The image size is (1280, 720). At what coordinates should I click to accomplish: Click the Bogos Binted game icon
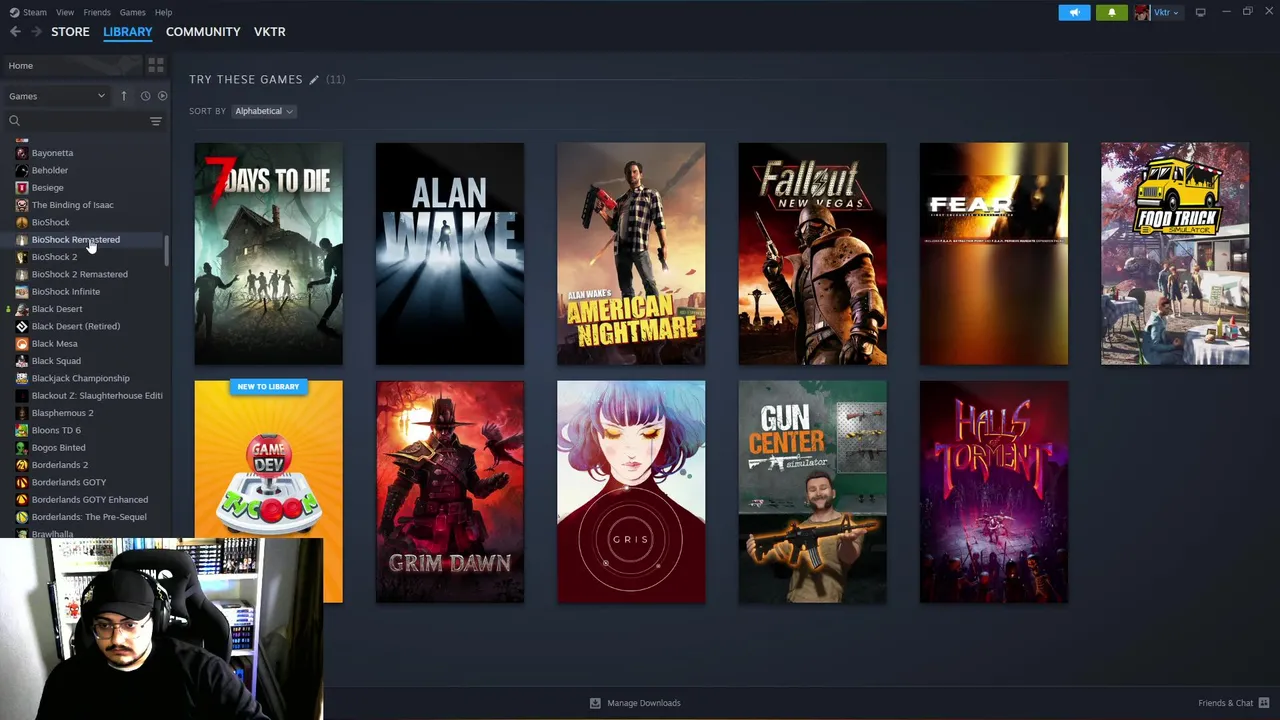point(22,448)
